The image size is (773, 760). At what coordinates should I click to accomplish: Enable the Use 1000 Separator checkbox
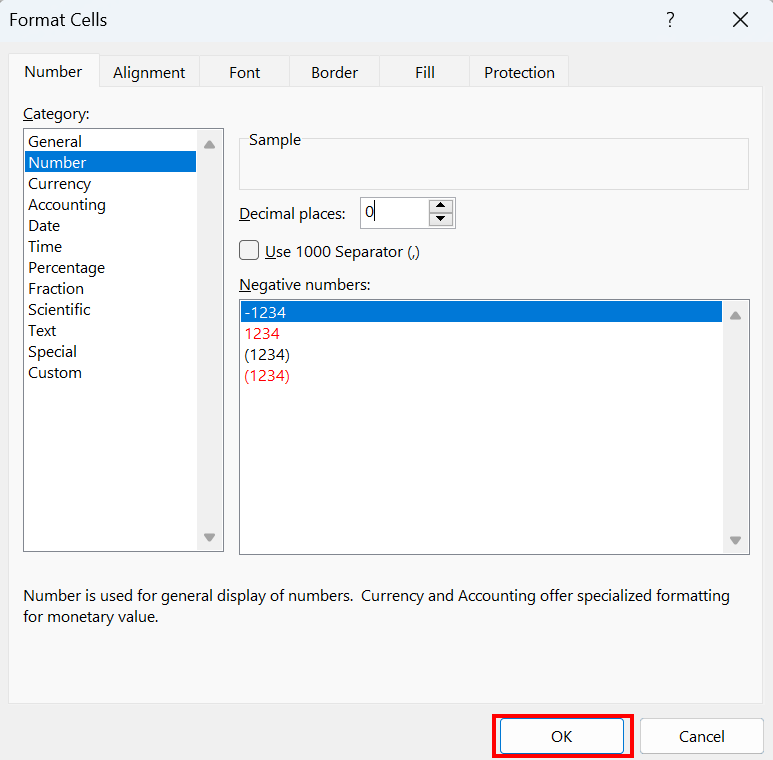250,251
